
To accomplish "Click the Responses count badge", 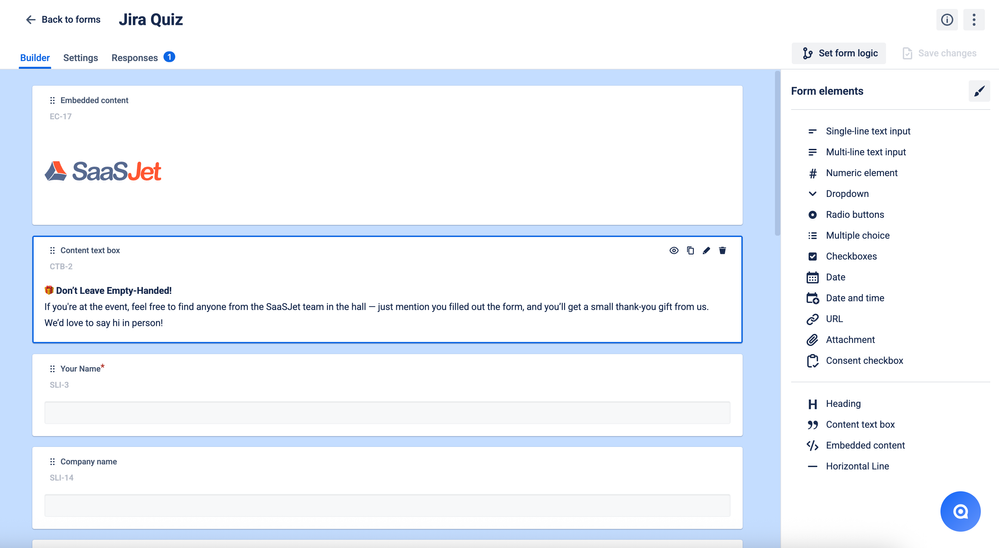I will click(x=169, y=57).
